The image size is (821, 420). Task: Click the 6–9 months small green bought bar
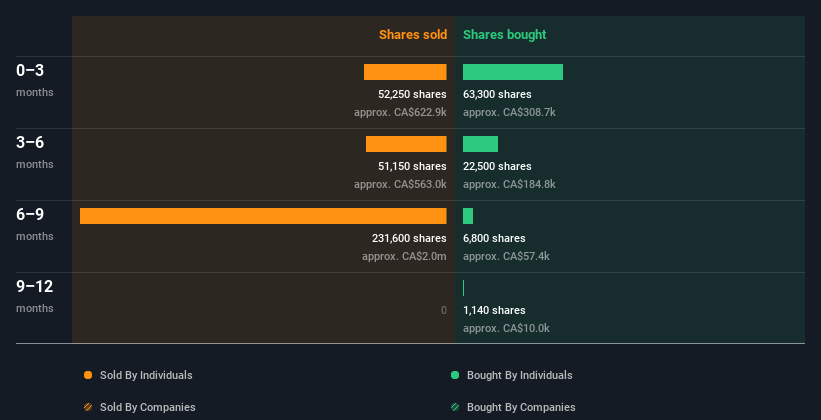pyautogui.click(x=468, y=216)
